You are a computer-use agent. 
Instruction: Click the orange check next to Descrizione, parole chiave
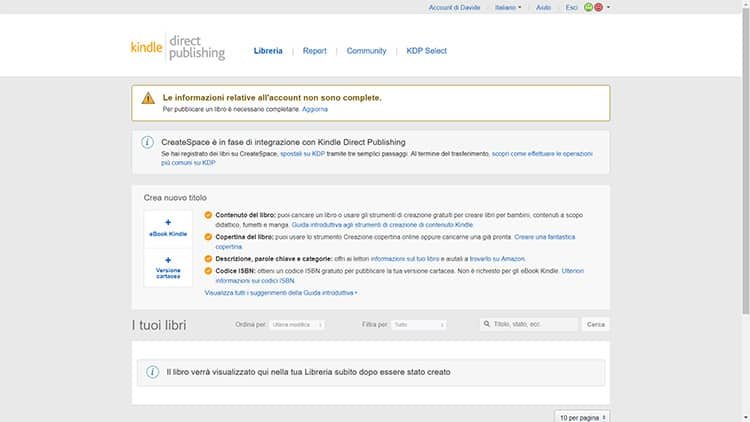pos(208,259)
